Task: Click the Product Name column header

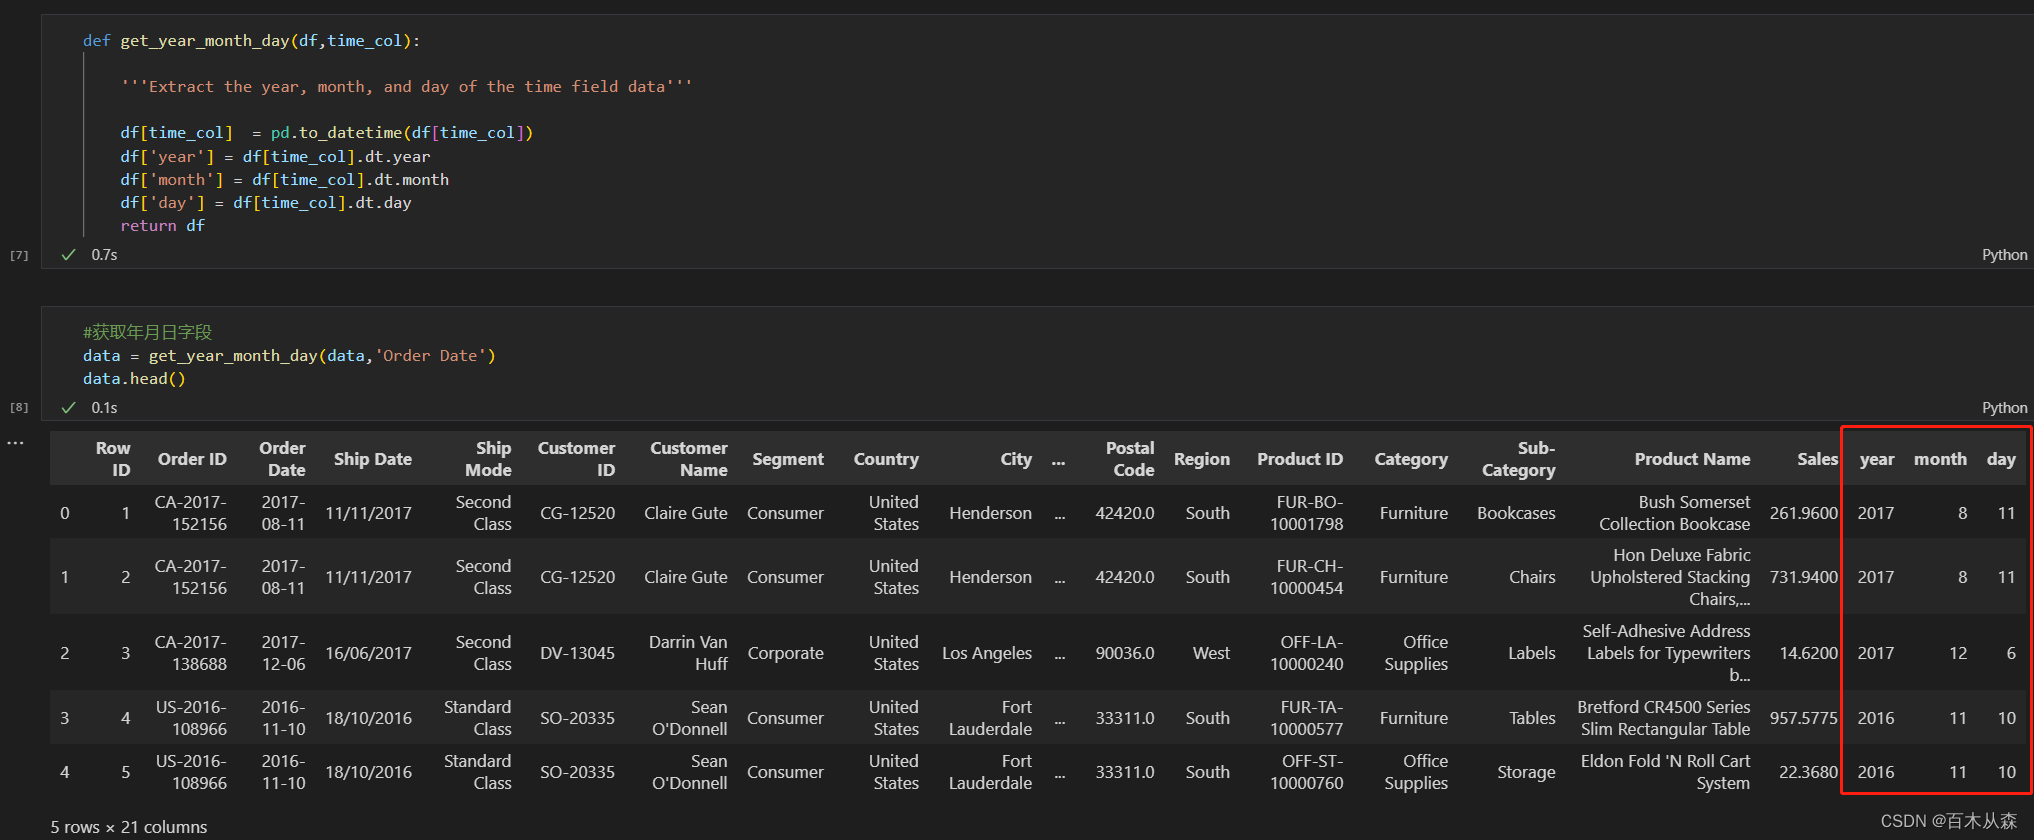Action: [1692, 459]
